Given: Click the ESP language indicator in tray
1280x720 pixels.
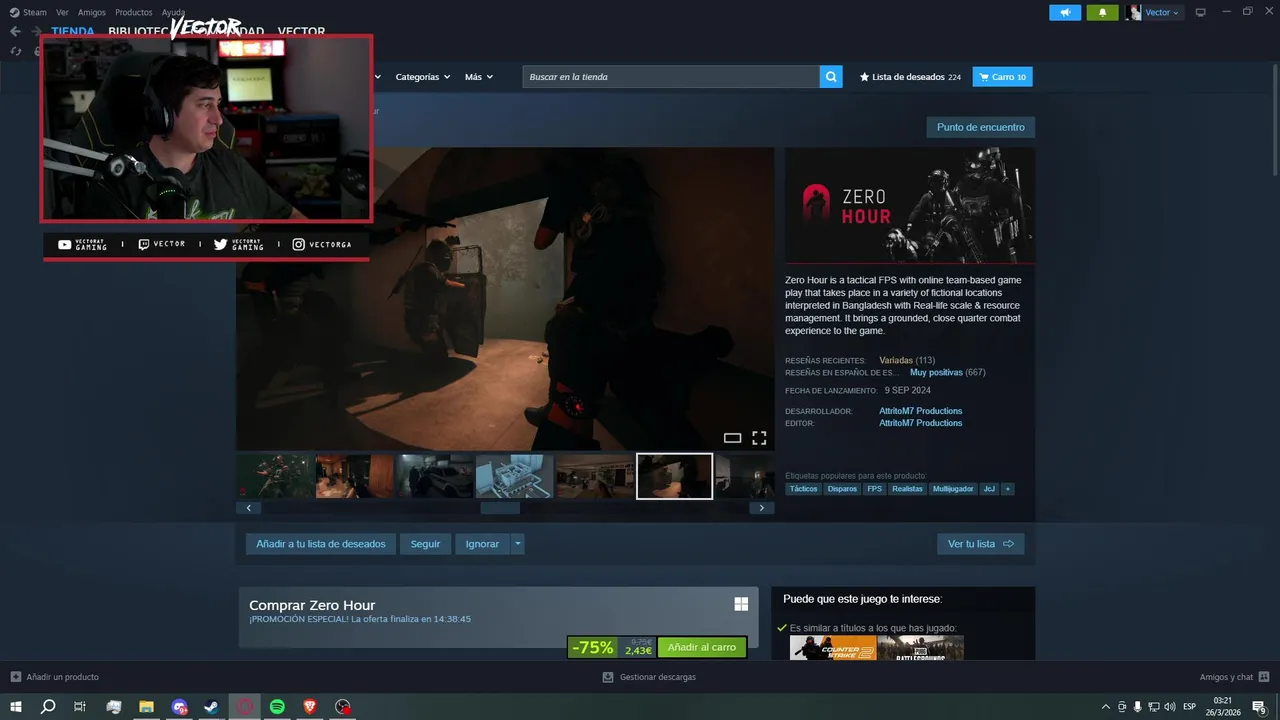Looking at the screenshot, I should click(x=1189, y=707).
